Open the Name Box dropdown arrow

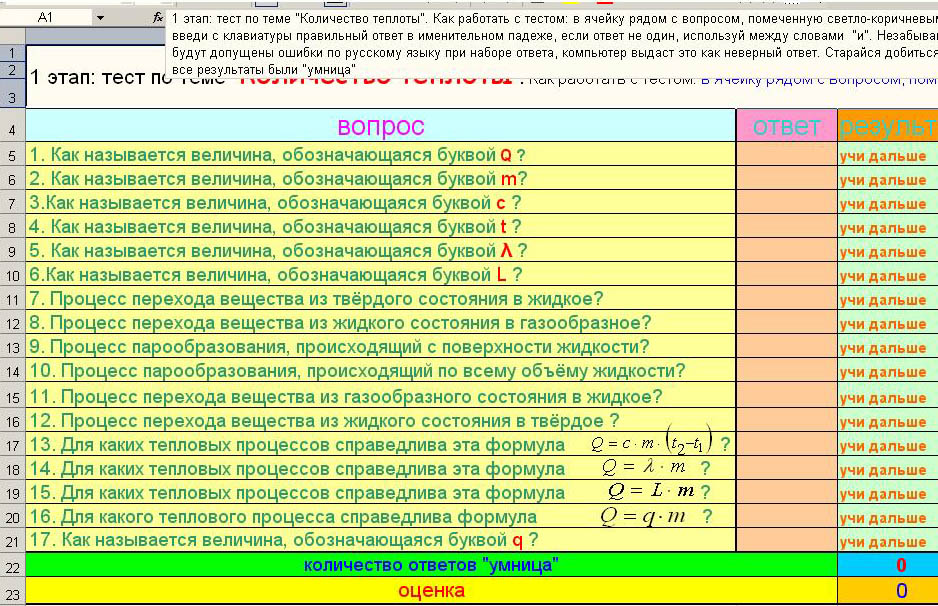pos(100,18)
